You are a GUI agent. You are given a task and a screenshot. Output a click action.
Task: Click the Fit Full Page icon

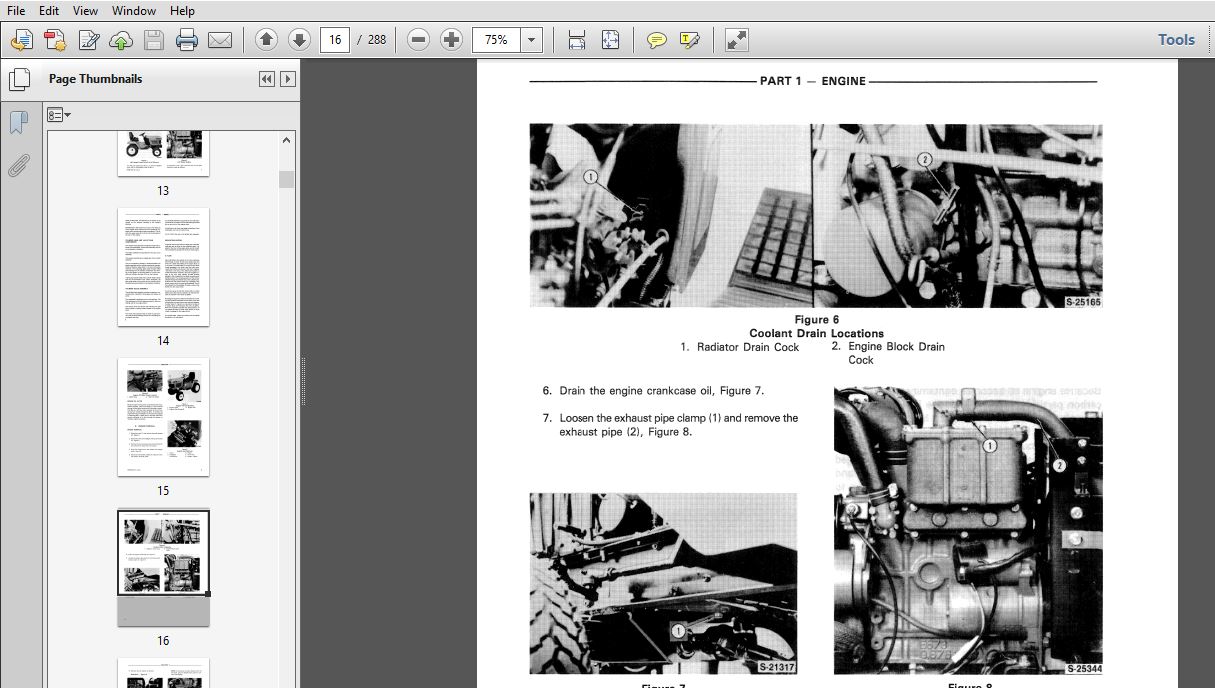610,40
